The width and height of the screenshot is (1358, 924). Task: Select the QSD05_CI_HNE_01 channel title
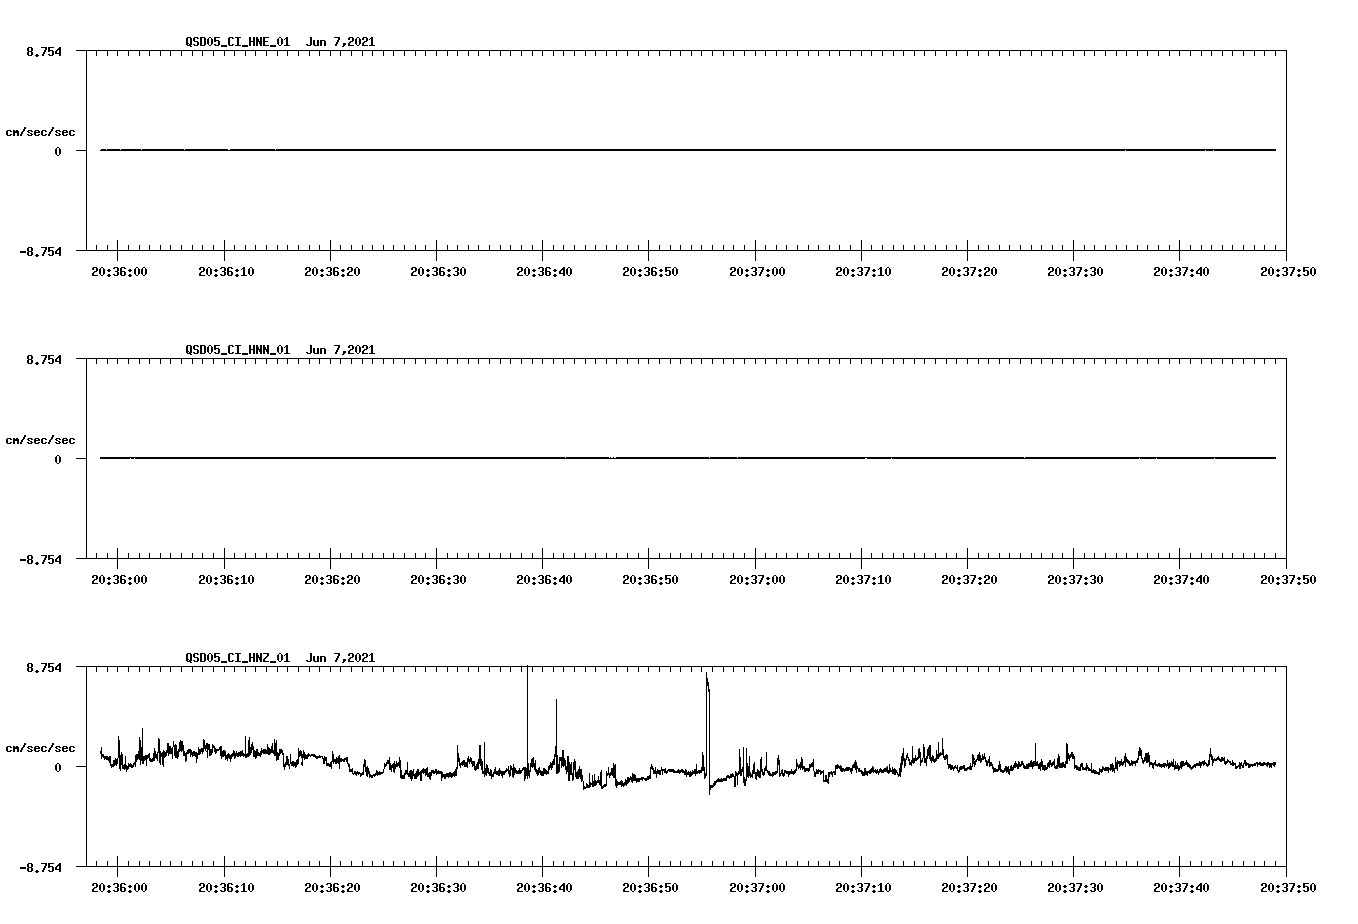[237, 42]
